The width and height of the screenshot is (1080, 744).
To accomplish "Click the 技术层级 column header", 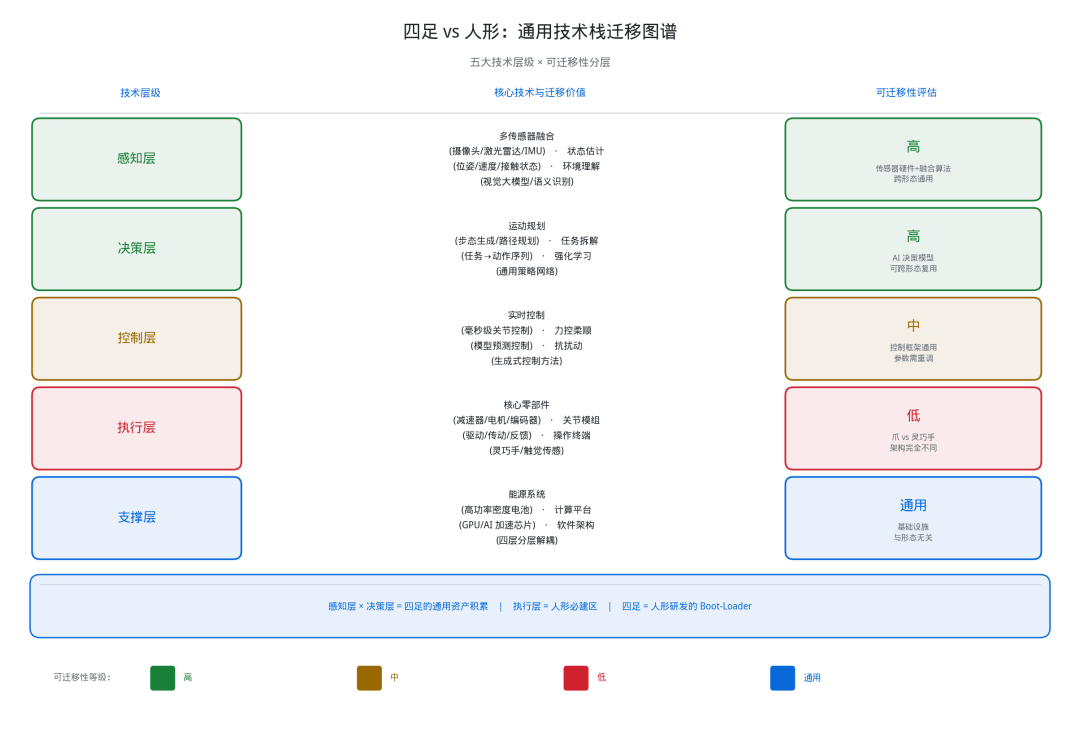I will pyautogui.click(x=141, y=92).
